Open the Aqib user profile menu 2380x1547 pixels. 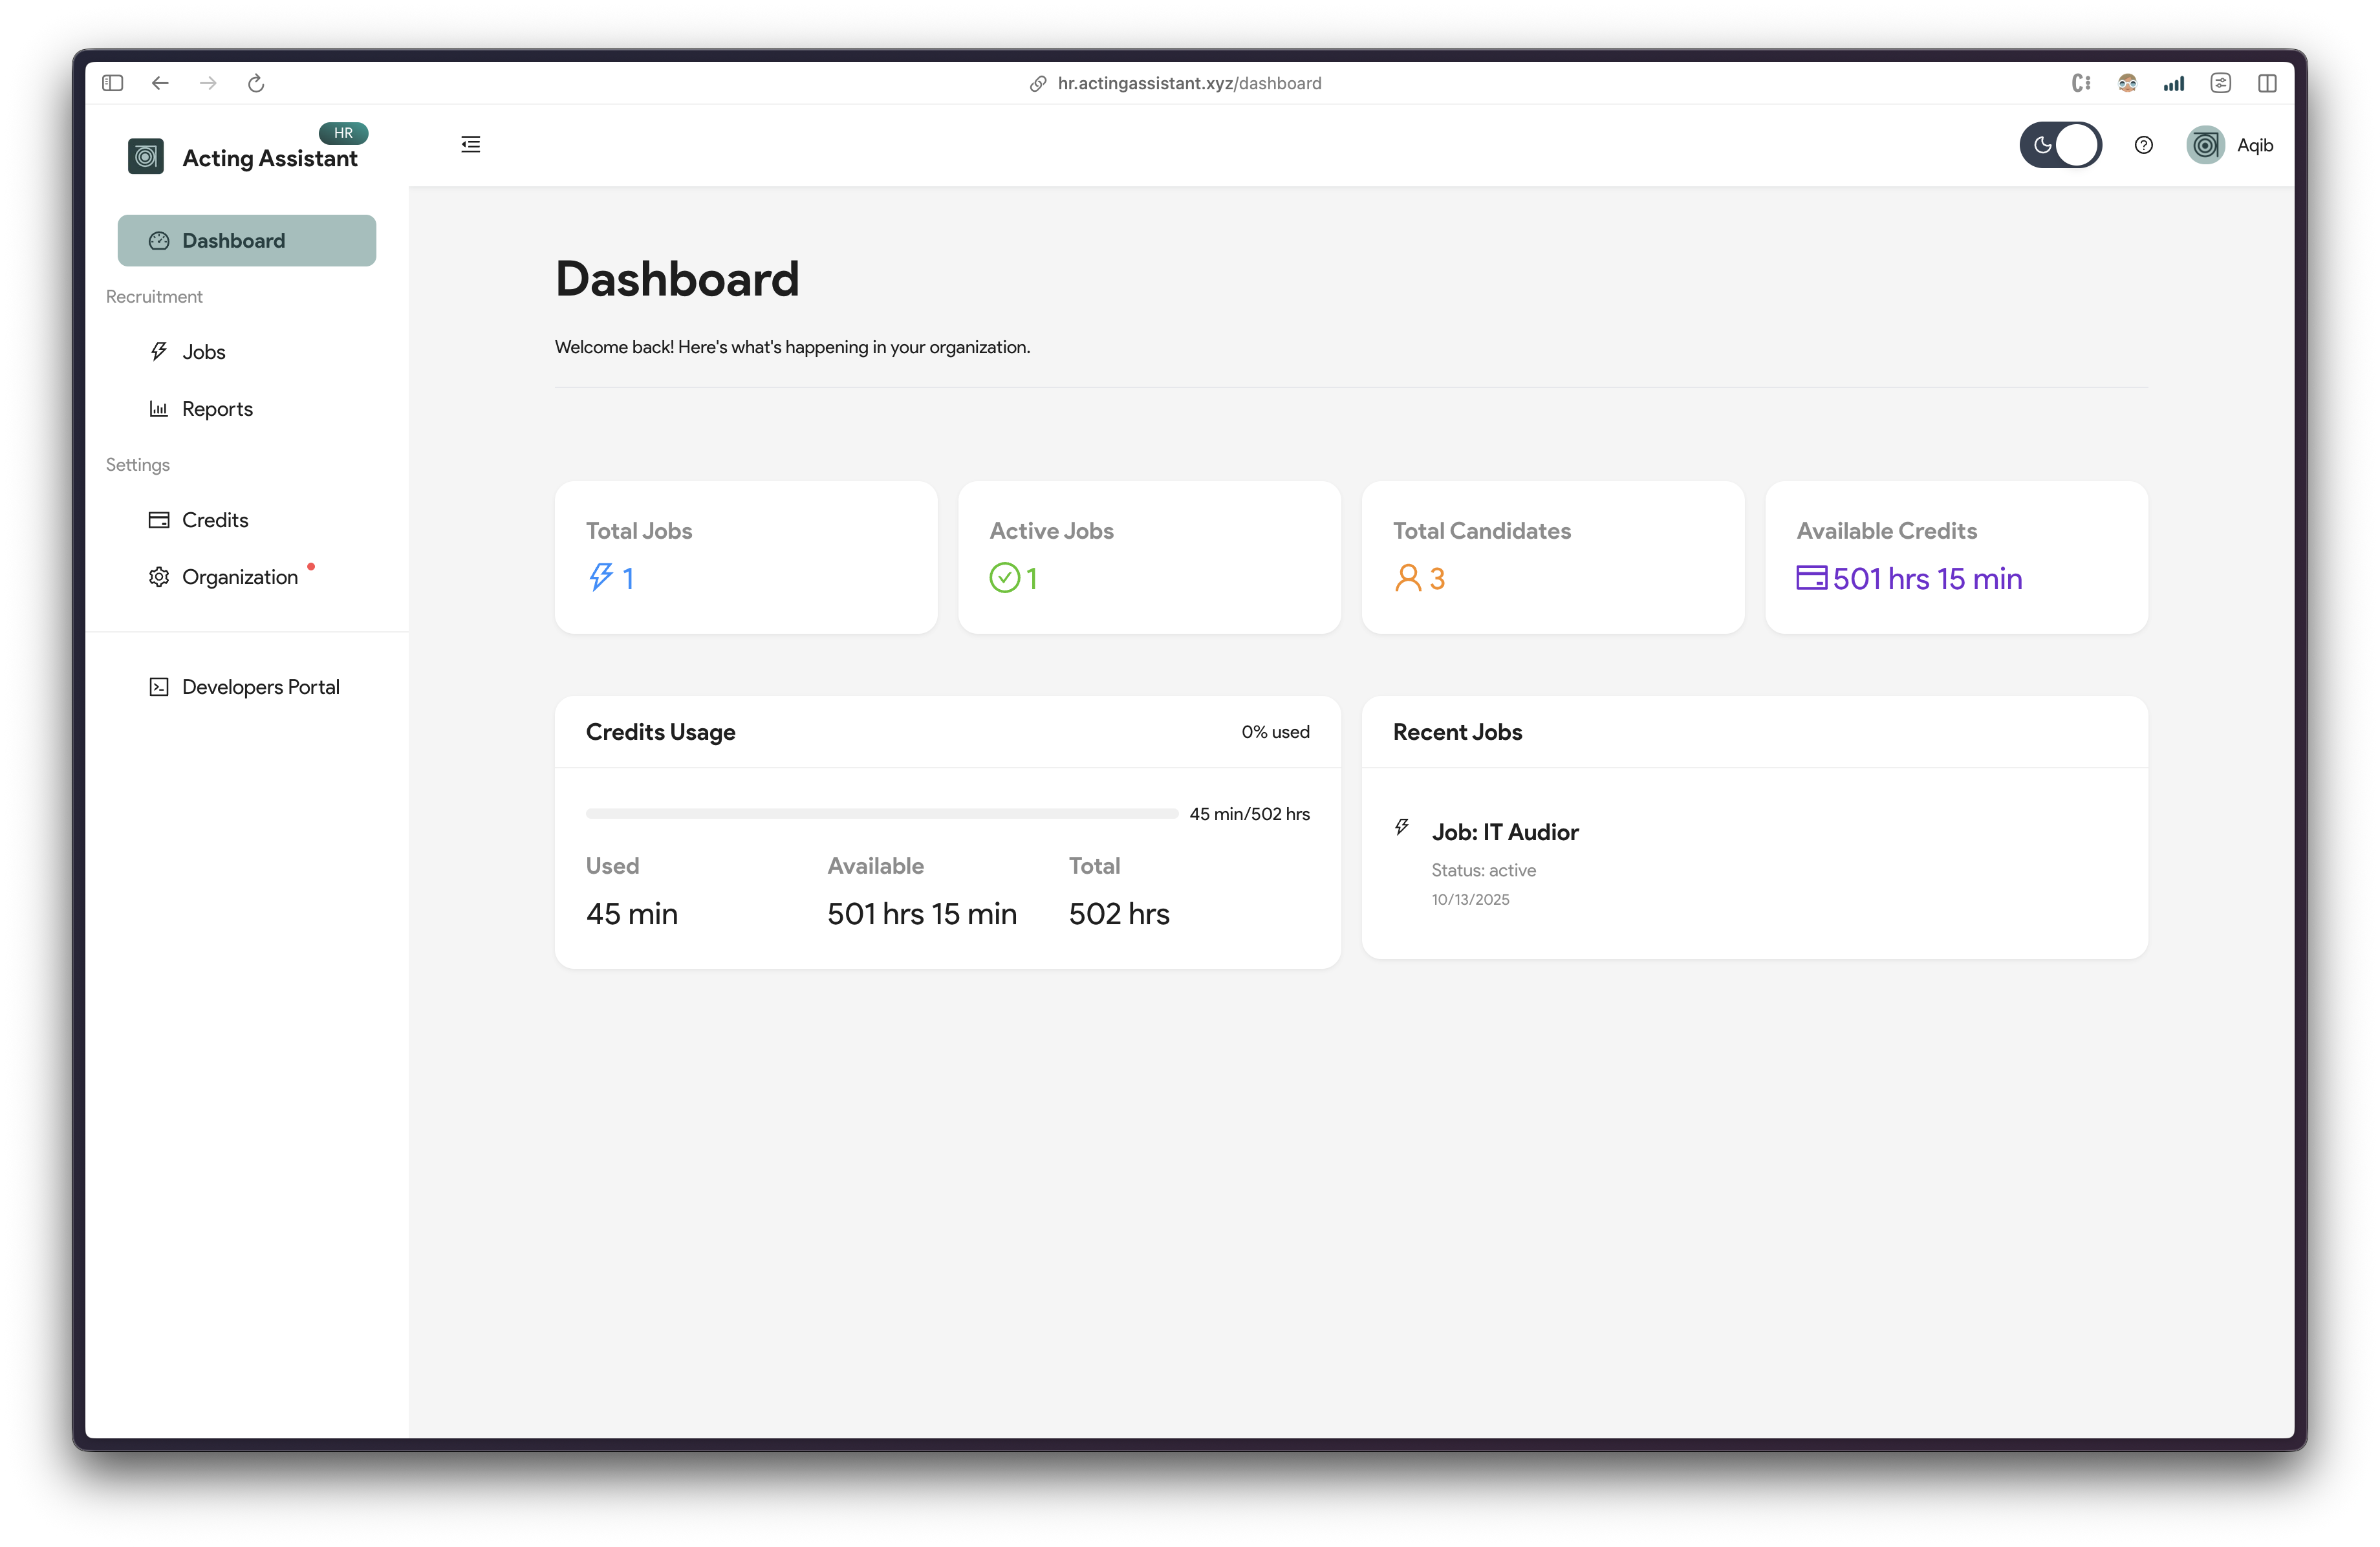click(2229, 145)
